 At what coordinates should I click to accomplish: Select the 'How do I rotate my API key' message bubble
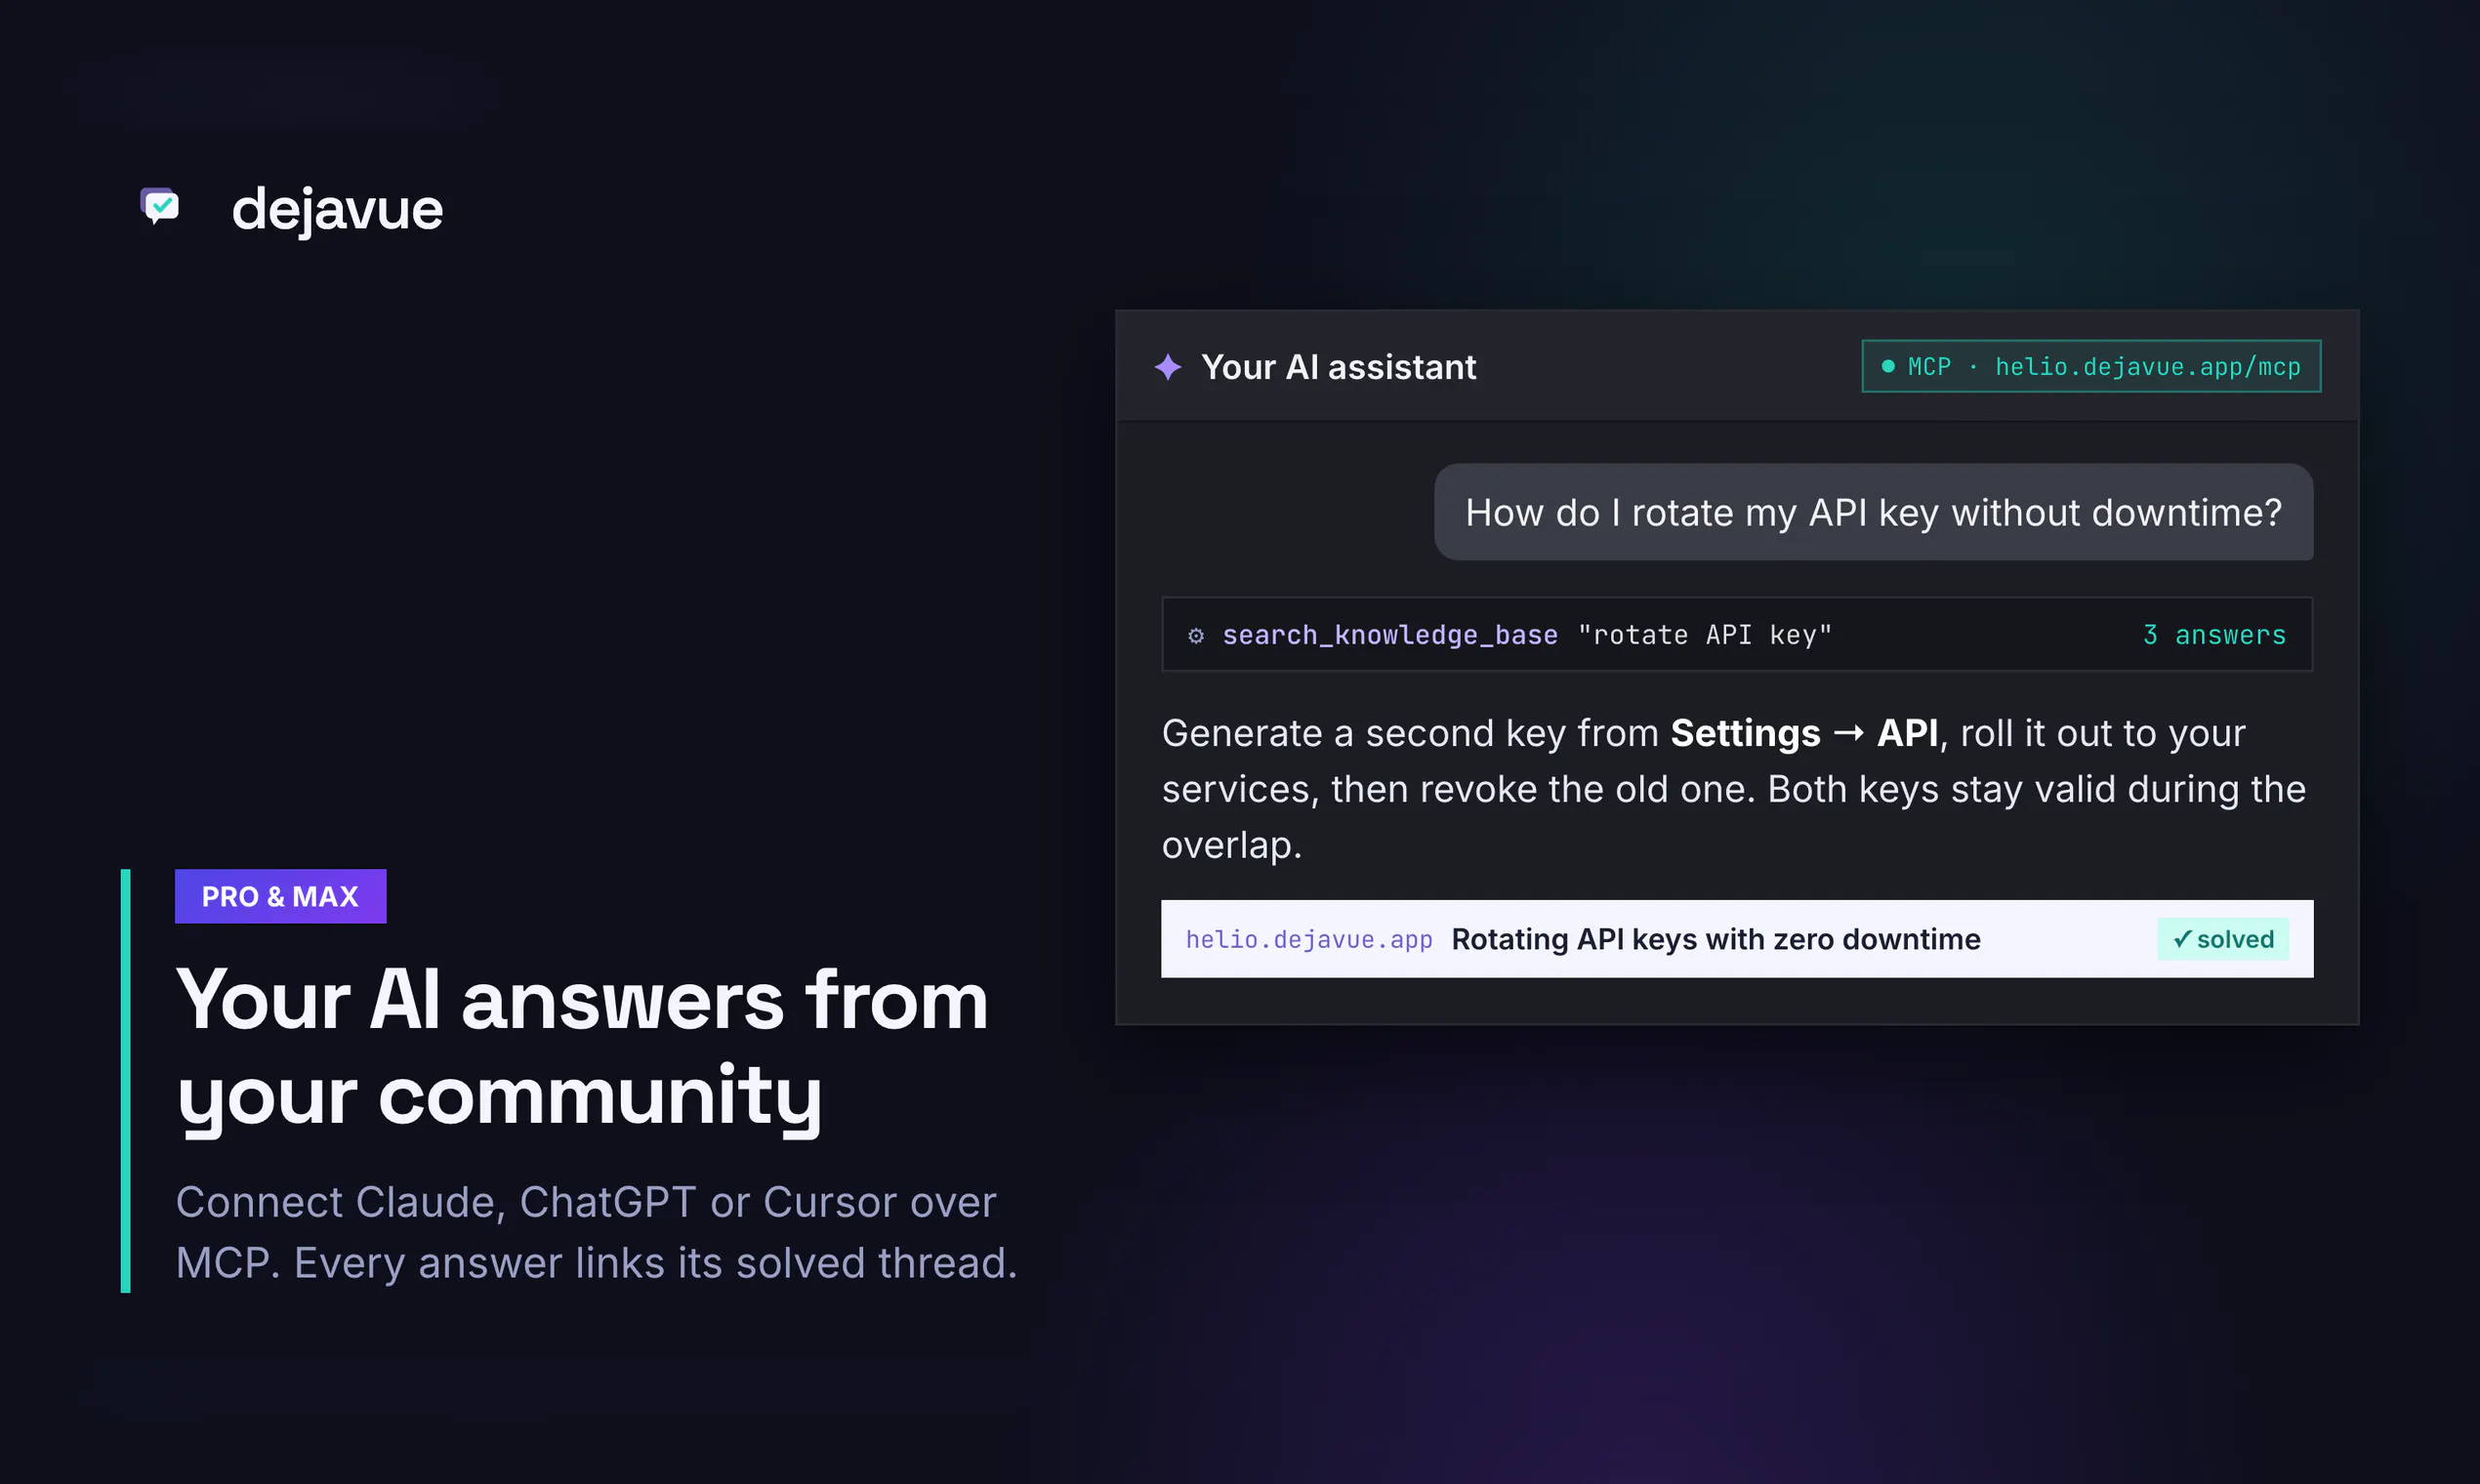pyautogui.click(x=1873, y=512)
